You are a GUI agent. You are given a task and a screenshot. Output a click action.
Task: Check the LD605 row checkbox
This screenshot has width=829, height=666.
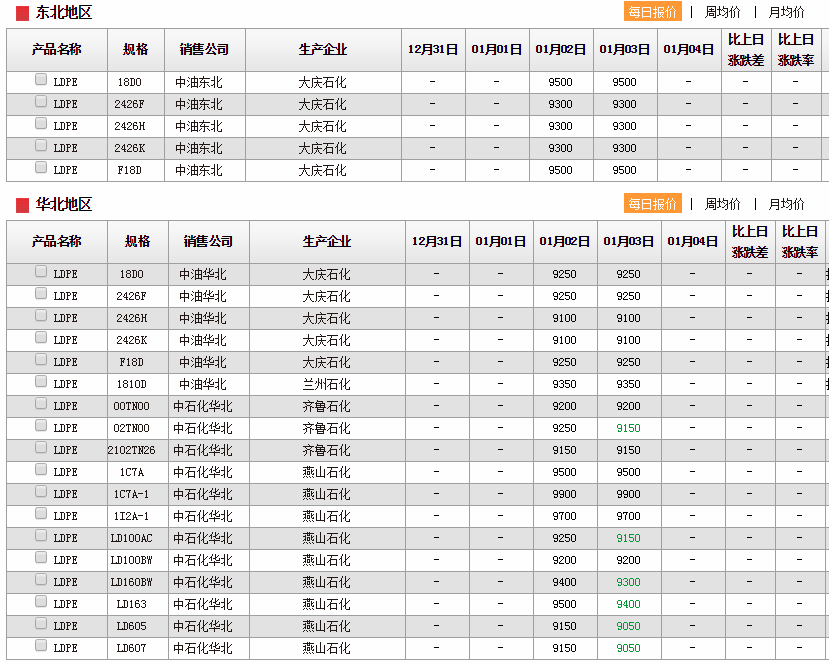41,624
